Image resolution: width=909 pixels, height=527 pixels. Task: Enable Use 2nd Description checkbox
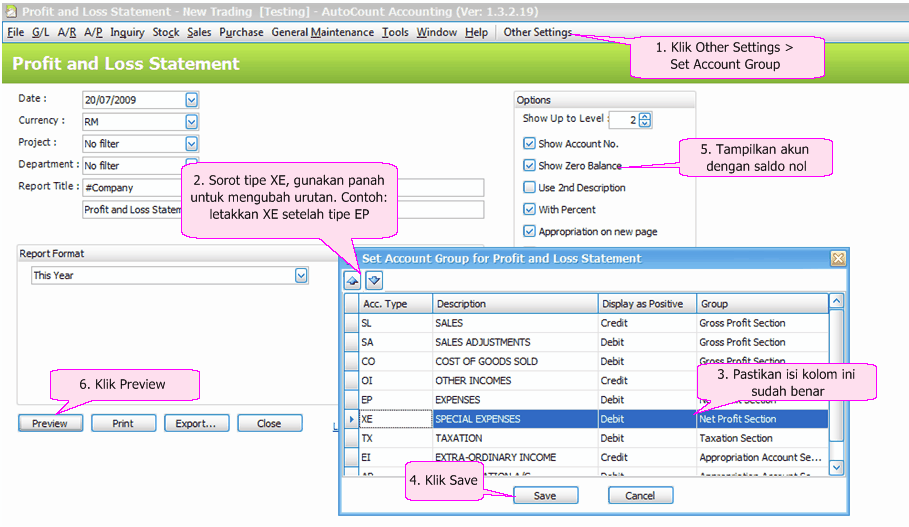coord(529,188)
